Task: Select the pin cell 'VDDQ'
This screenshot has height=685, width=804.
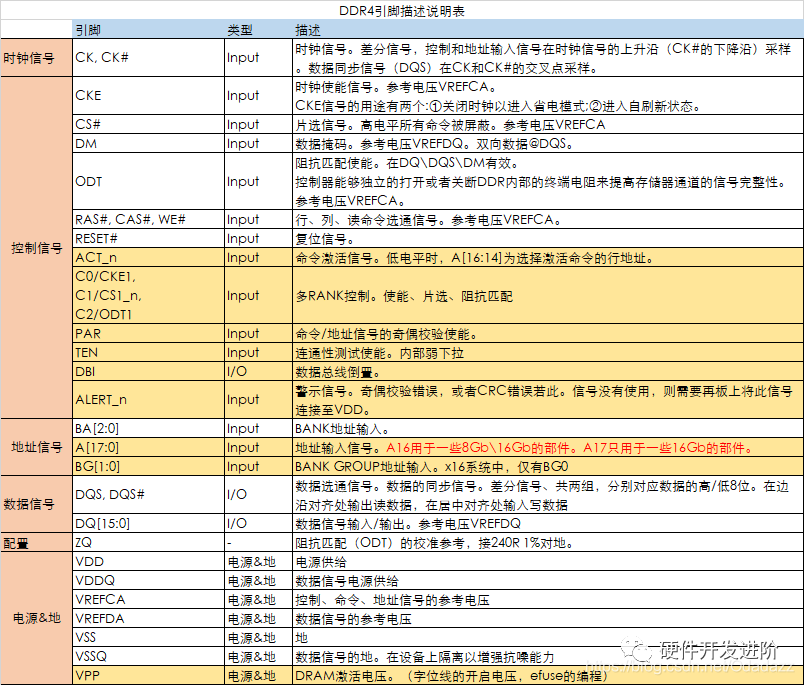Action: [149, 580]
